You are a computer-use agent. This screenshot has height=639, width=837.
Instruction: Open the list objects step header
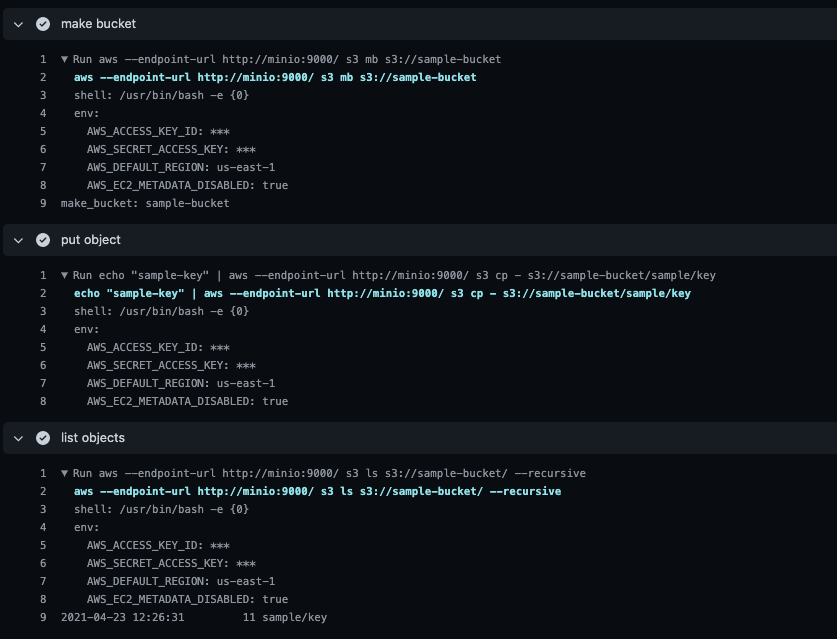click(420, 438)
